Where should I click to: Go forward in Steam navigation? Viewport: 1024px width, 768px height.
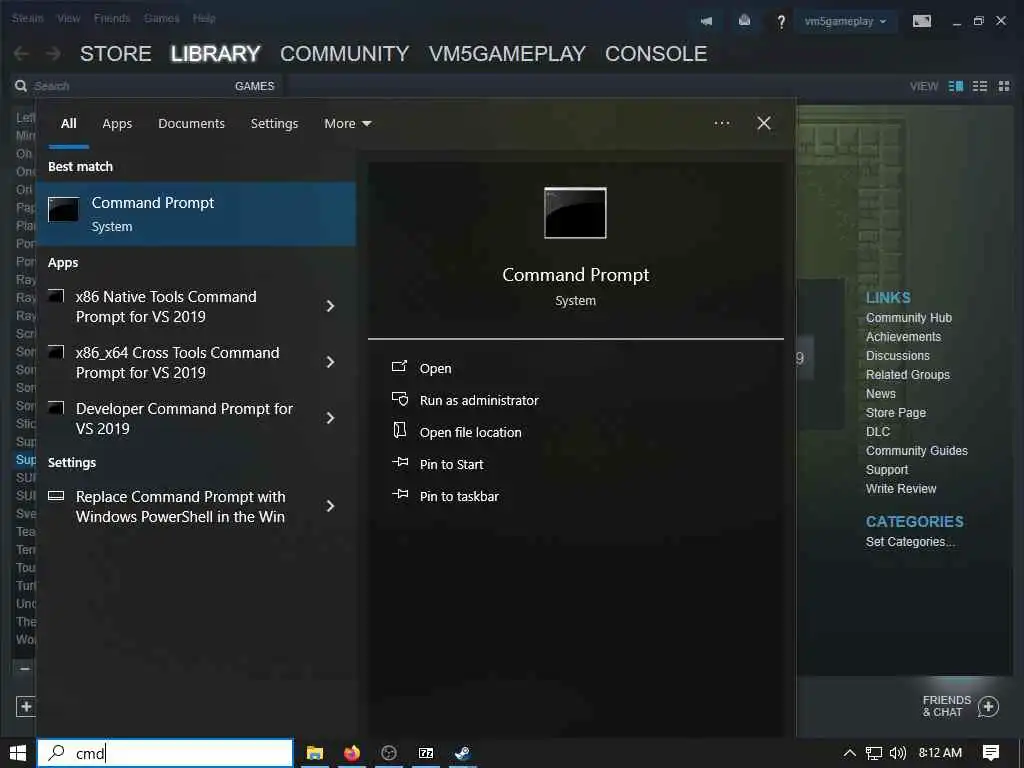pyautogui.click(x=54, y=54)
